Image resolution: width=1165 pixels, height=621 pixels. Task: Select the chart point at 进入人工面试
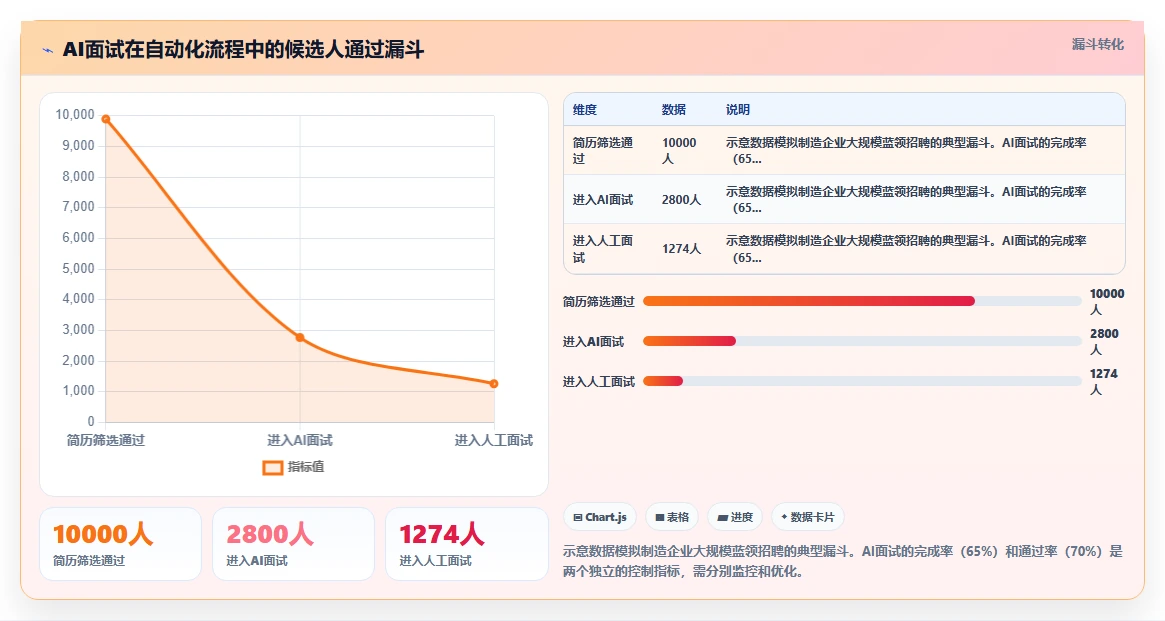(x=494, y=383)
